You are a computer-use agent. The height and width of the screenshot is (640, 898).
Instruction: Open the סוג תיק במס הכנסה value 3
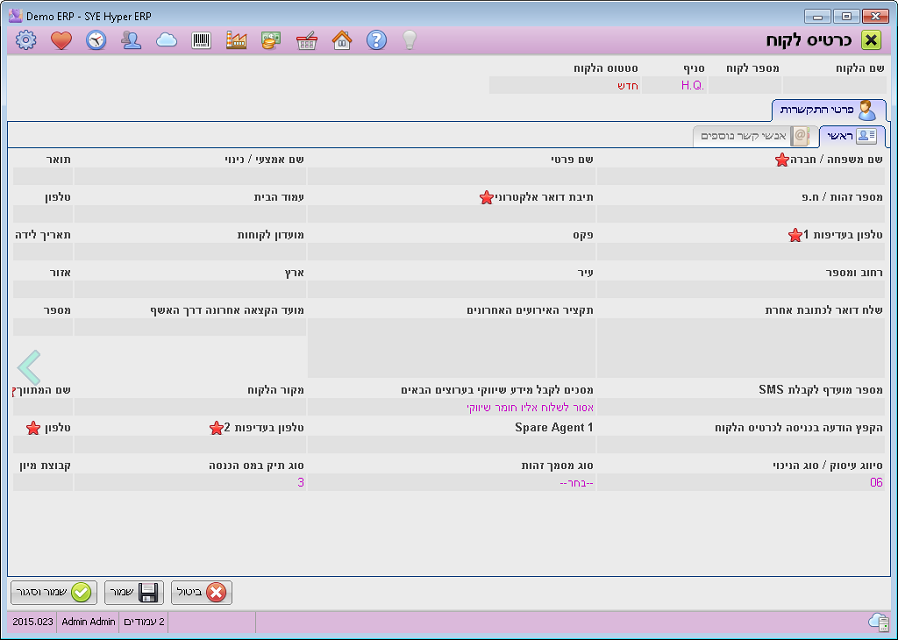[x=190, y=483]
